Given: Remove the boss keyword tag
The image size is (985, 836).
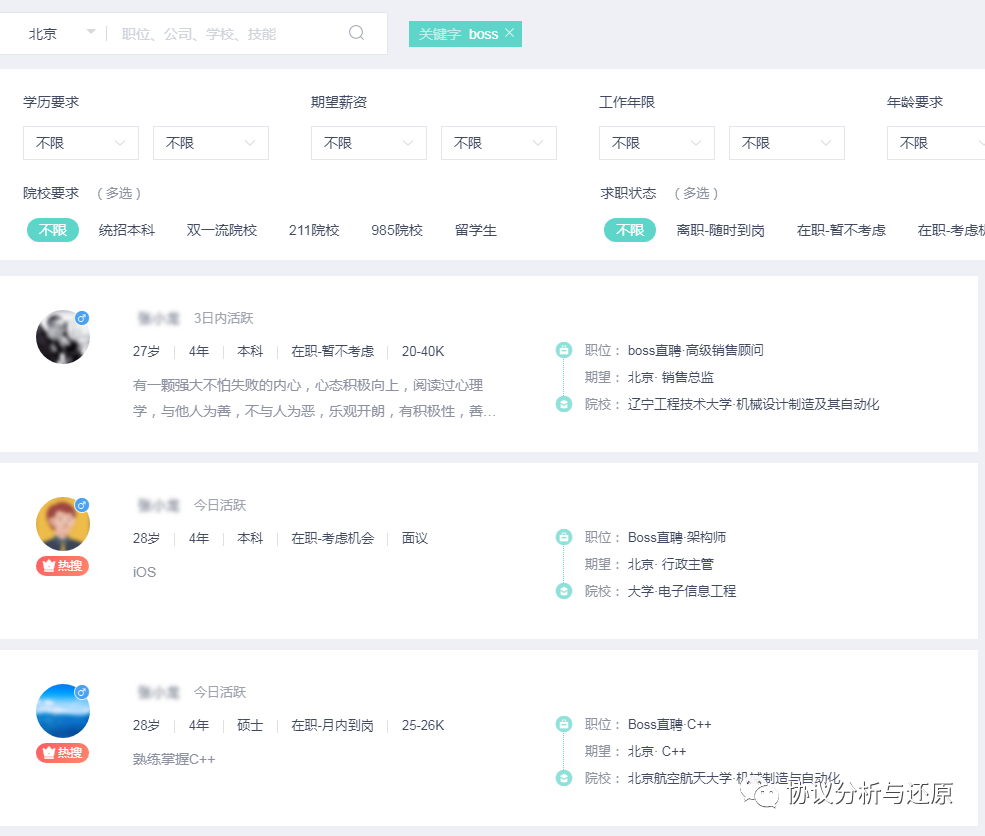Looking at the screenshot, I should [x=509, y=33].
